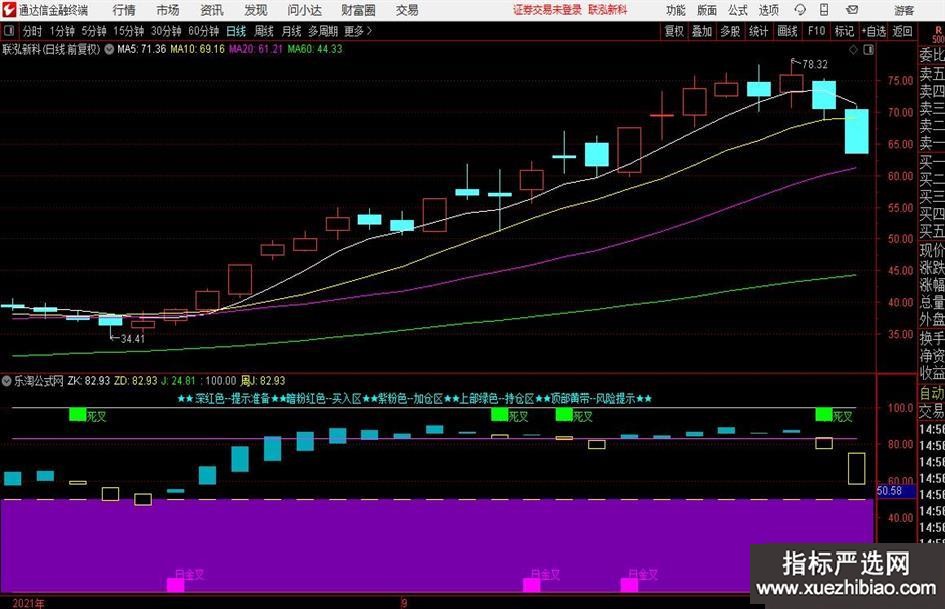
Task: Click the J: 24.81 indicator value
Action: (178, 381)
